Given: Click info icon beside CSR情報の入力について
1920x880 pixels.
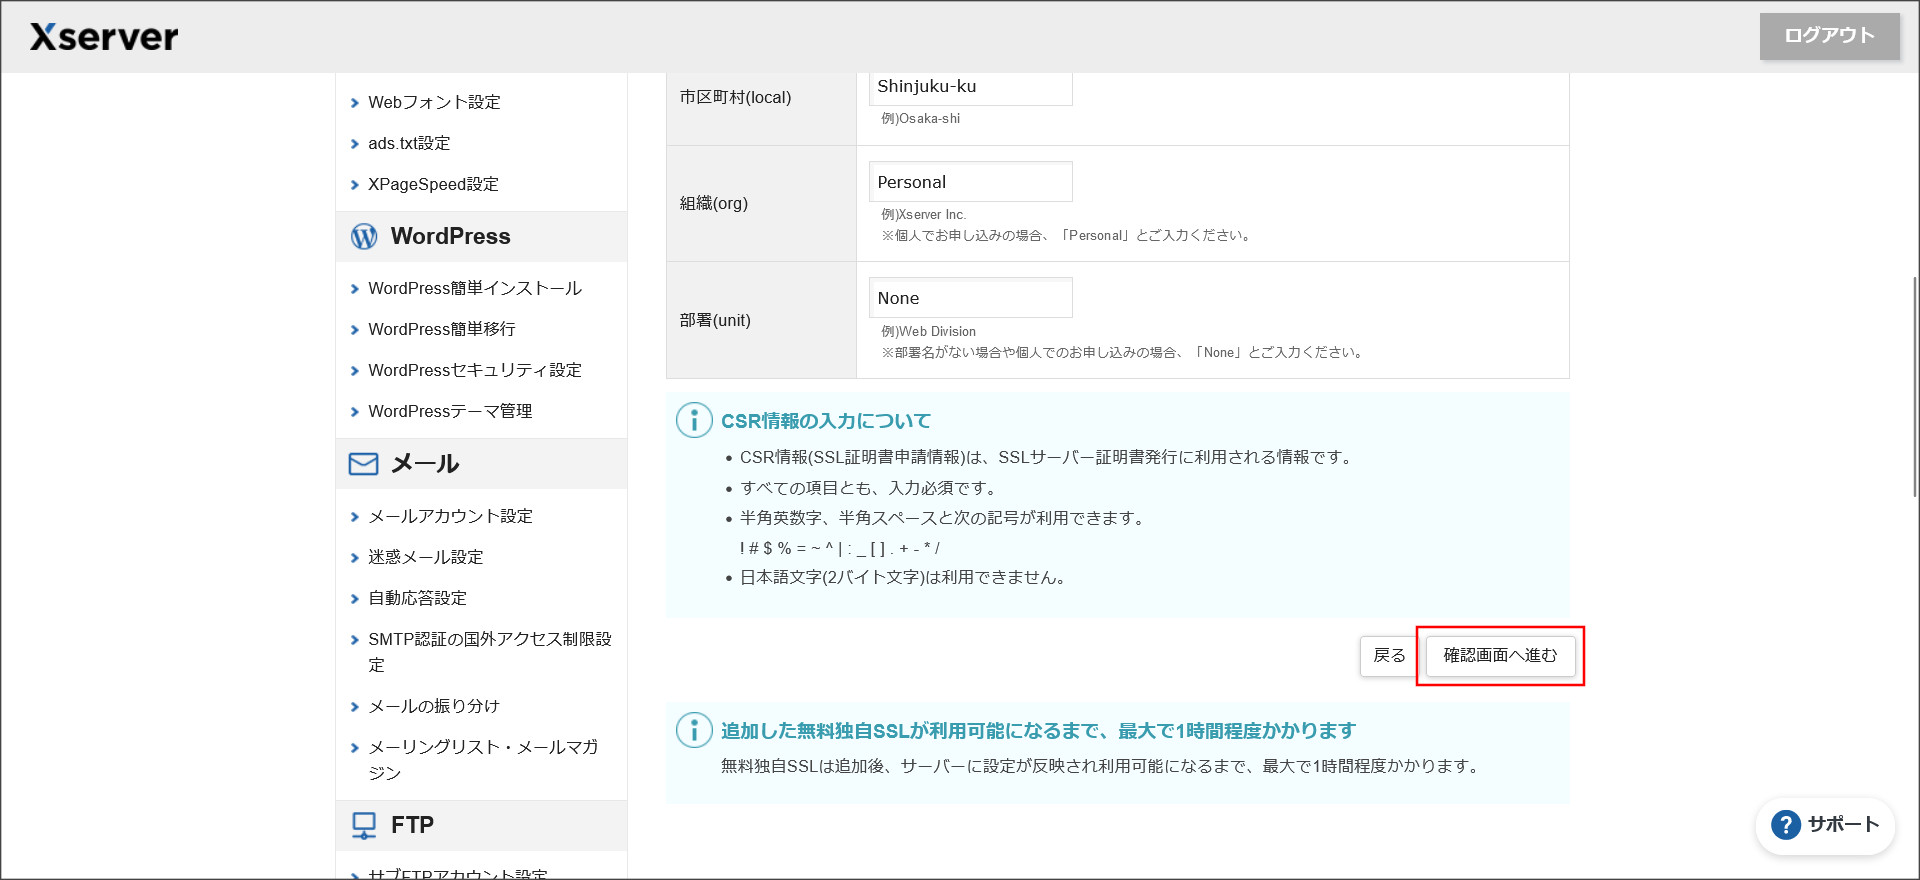Looking at the screenshot, I should (x=694, y=421).
